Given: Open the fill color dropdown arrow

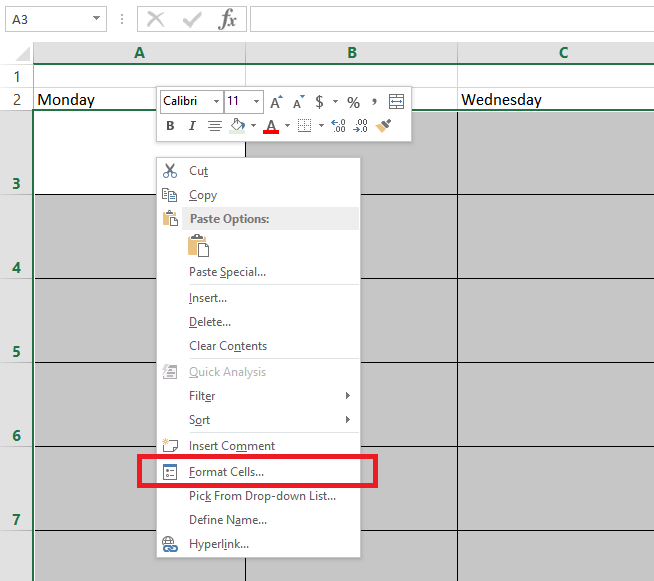Looking at the screenshot, I should [253, 126].
